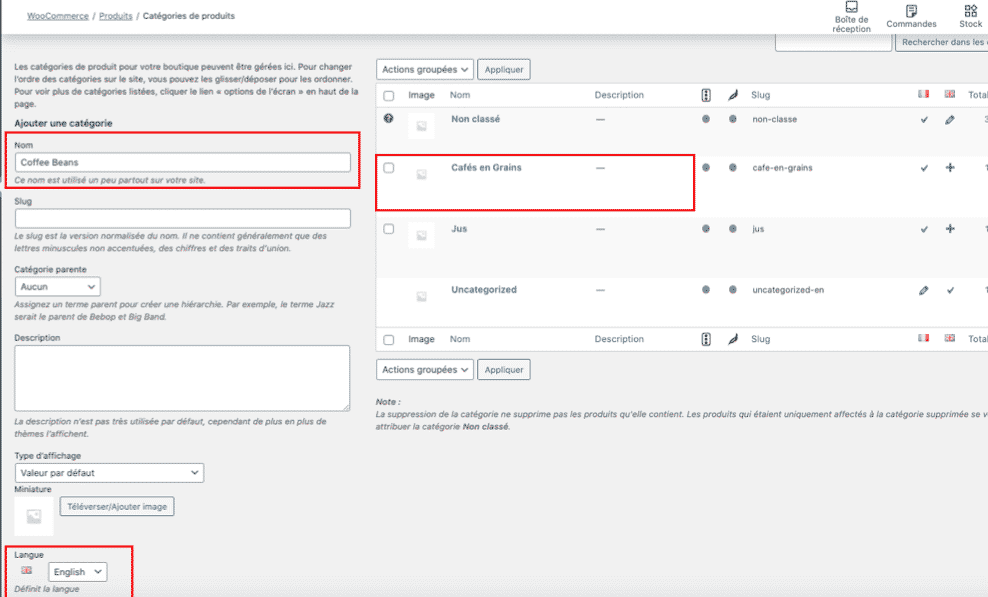Click the Appliquer button
Viewport: 988px width, 597px height.
pos(503,69)
